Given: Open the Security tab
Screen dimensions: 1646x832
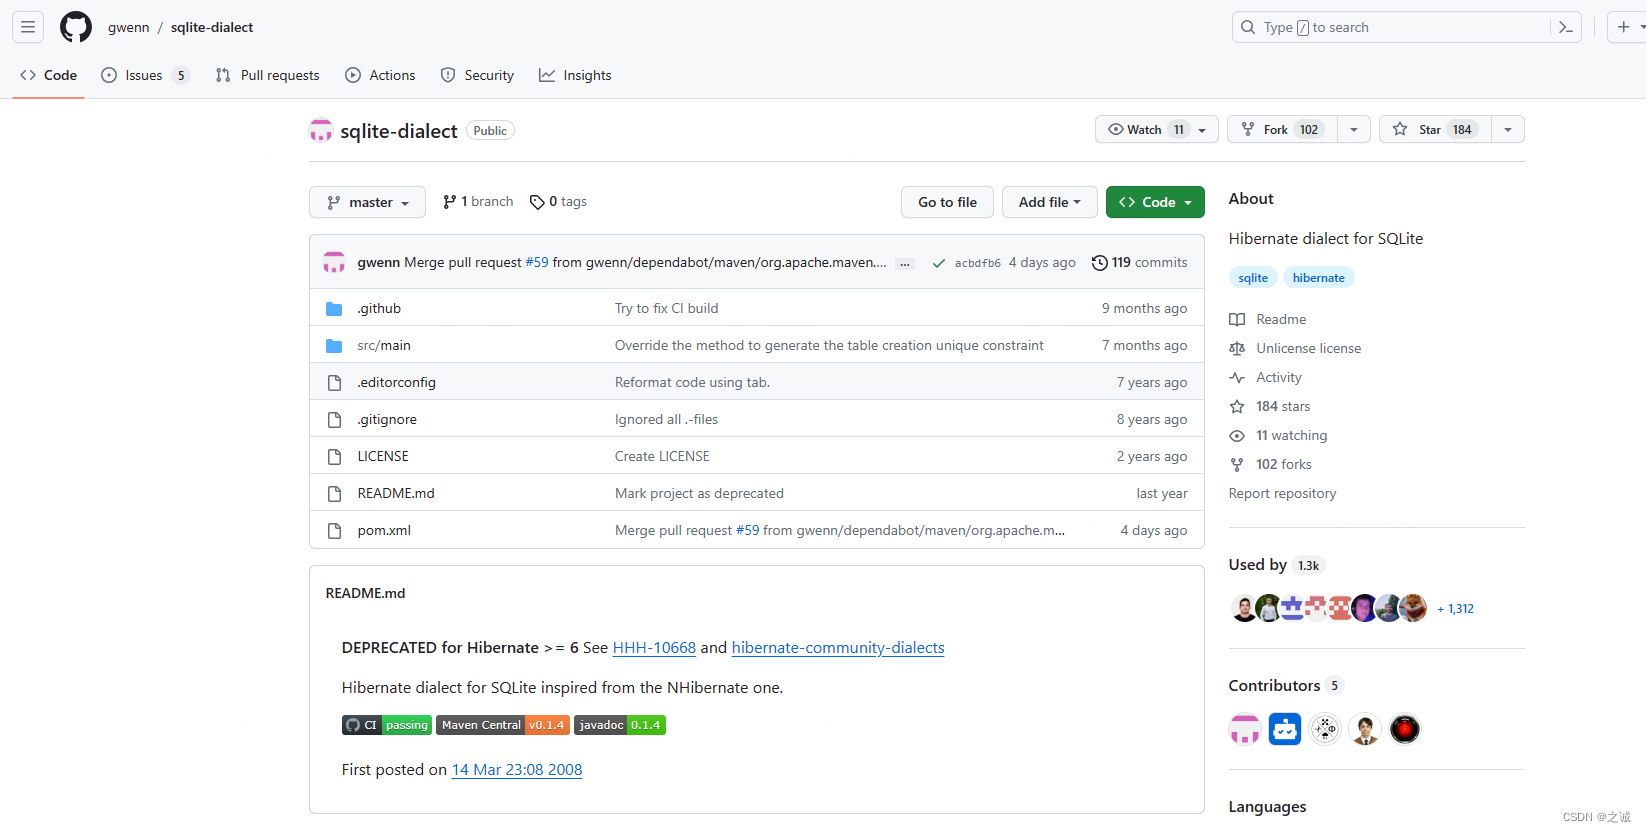Looking at the screenshot, I should click(x=477, y=75).
